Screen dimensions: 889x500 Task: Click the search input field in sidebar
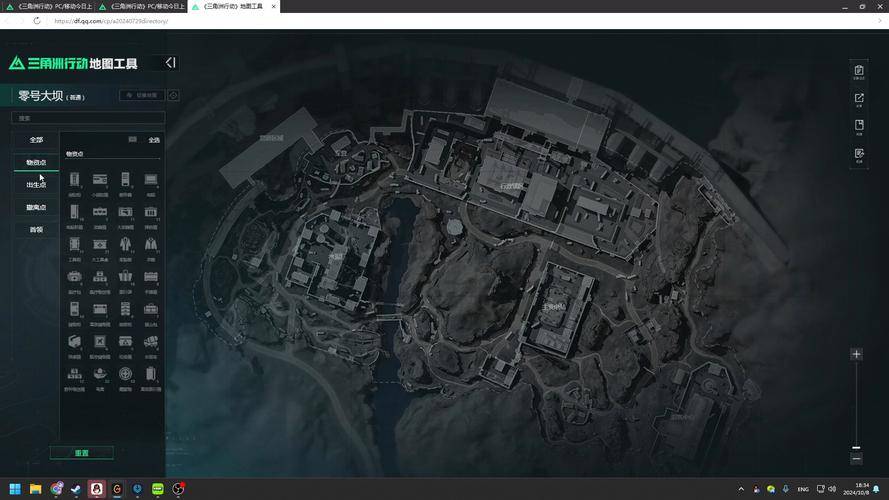(88, 117)
